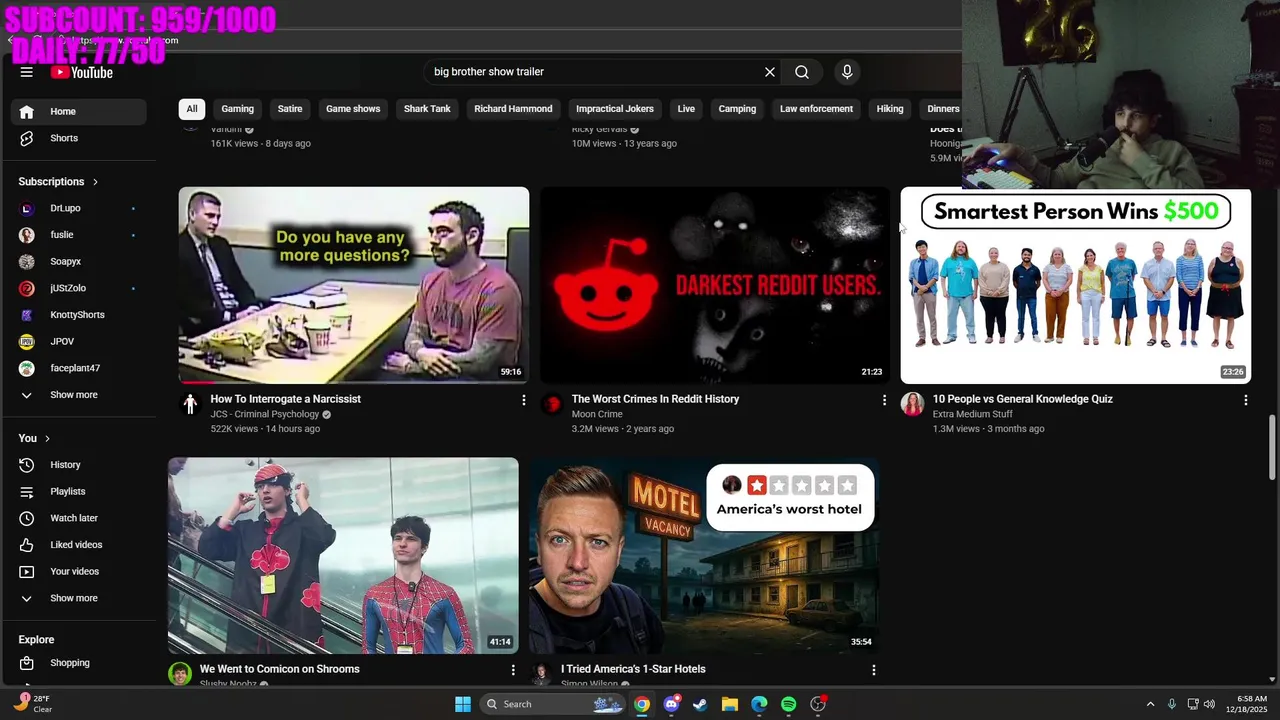The width and height of the screenshot is (1280, 720).
Task: Click the YouTube logo
Action: point(82,72)
